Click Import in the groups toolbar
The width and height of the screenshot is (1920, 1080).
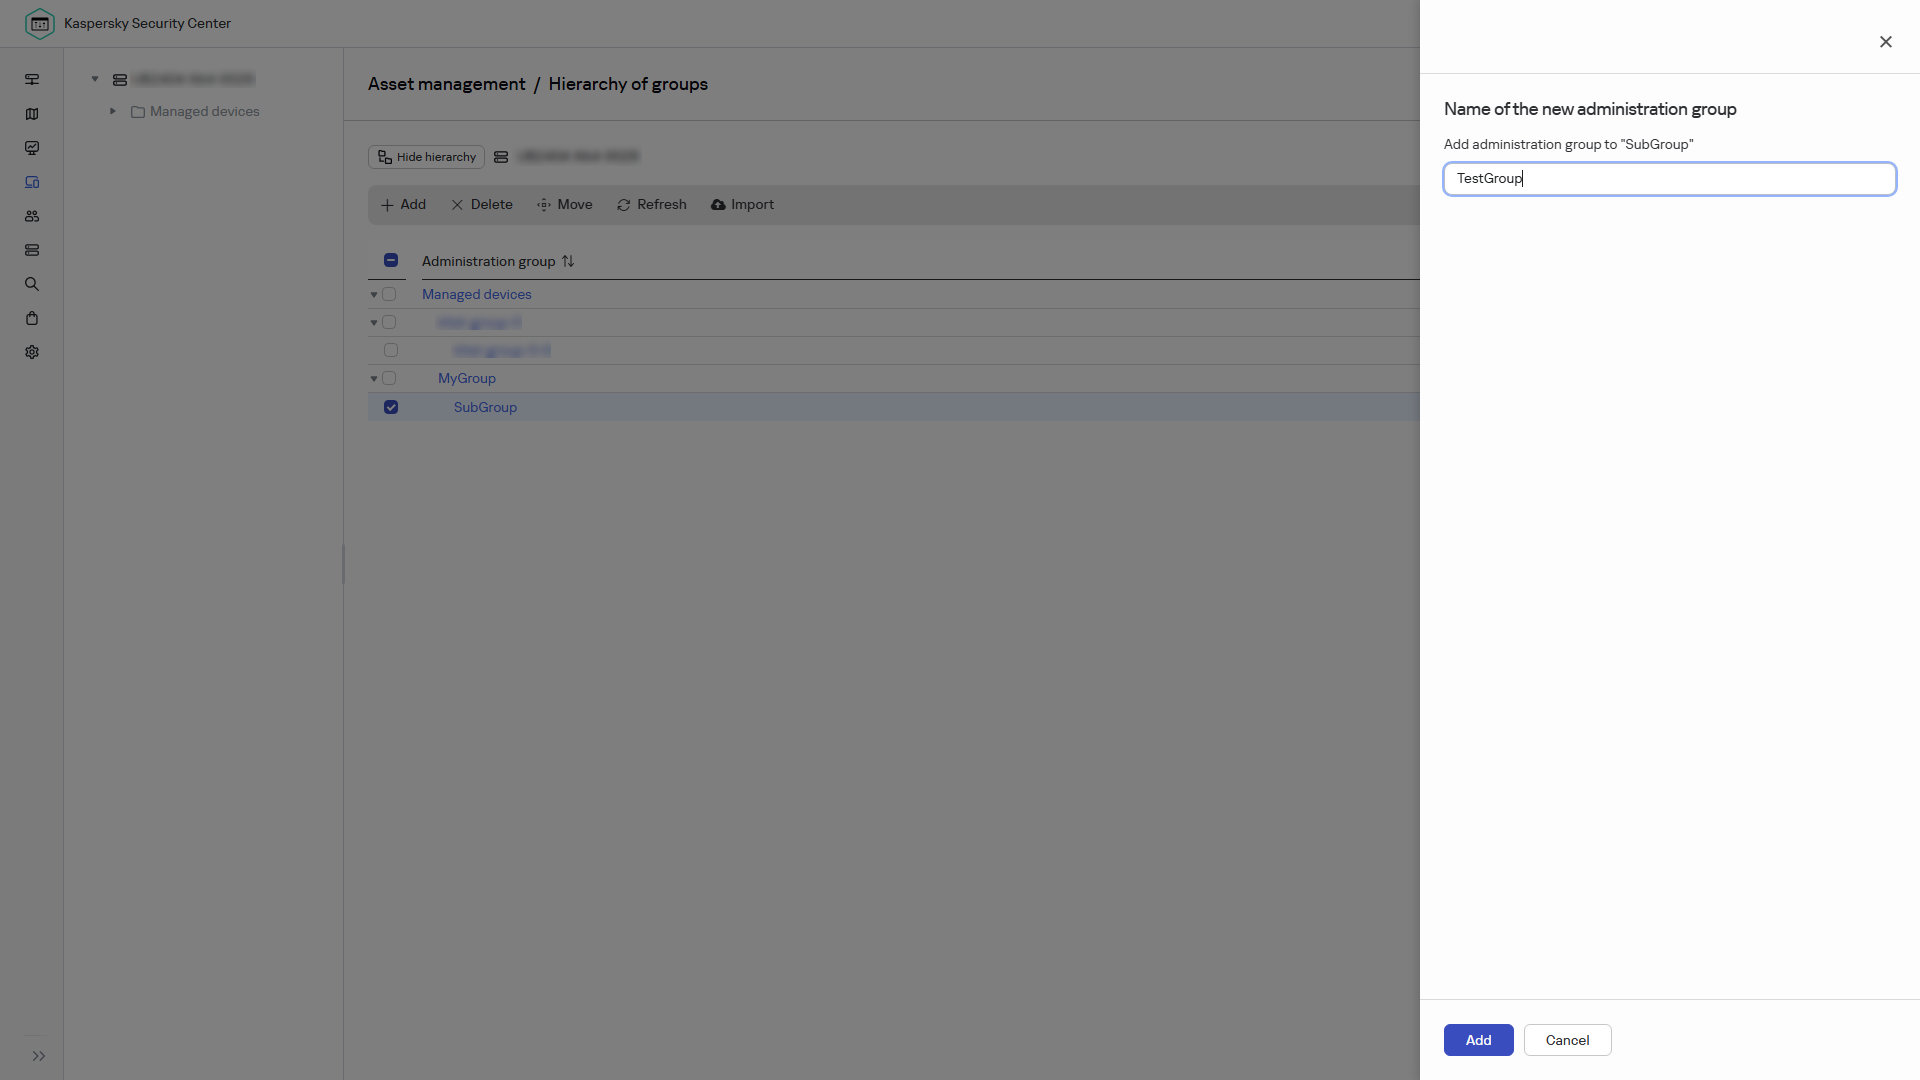(x=742, y=205)
